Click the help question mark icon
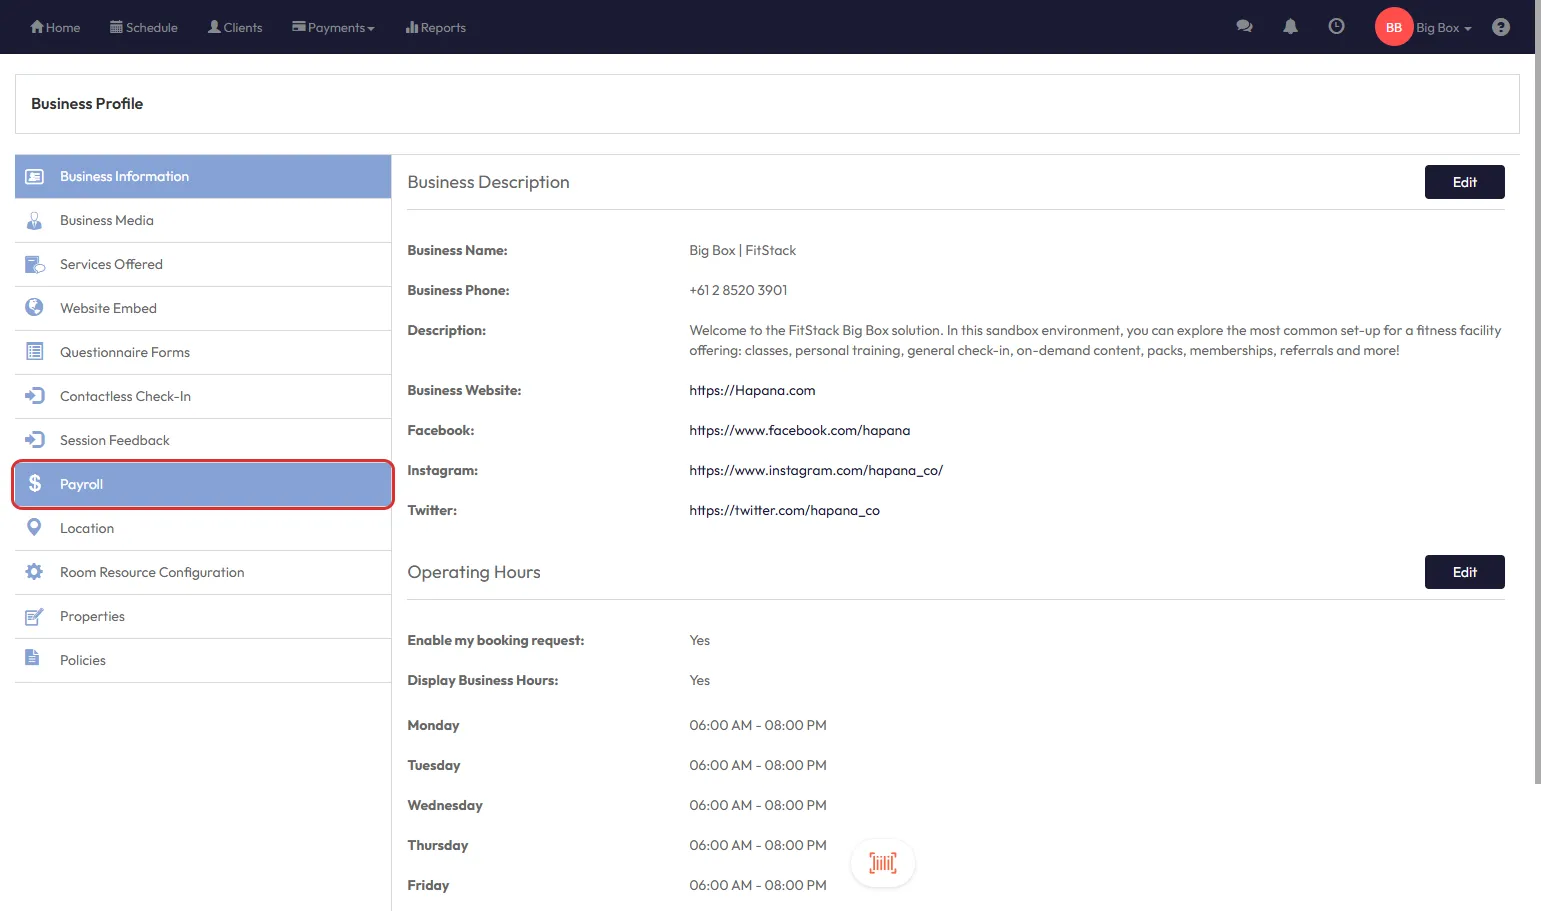 pyautogui.click(x=1500, y=27)
